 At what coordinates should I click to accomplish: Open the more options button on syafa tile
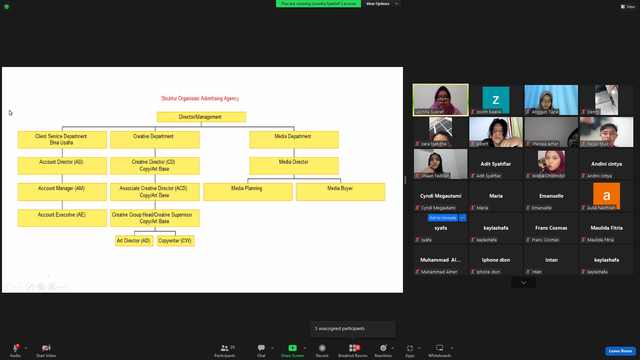click(462, 218)
